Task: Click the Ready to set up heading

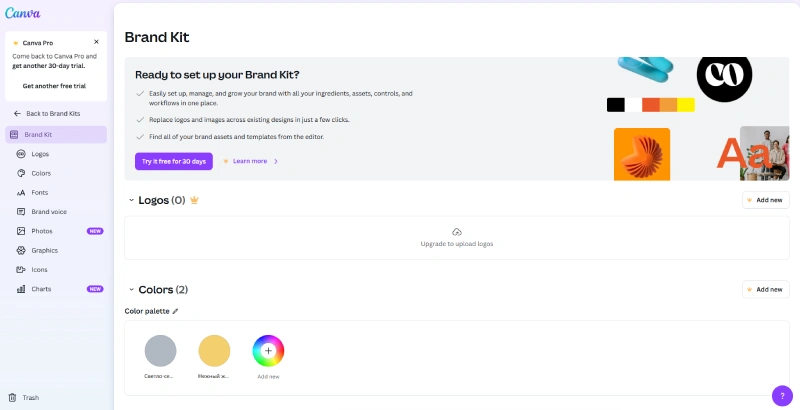Action: [217, 75]
